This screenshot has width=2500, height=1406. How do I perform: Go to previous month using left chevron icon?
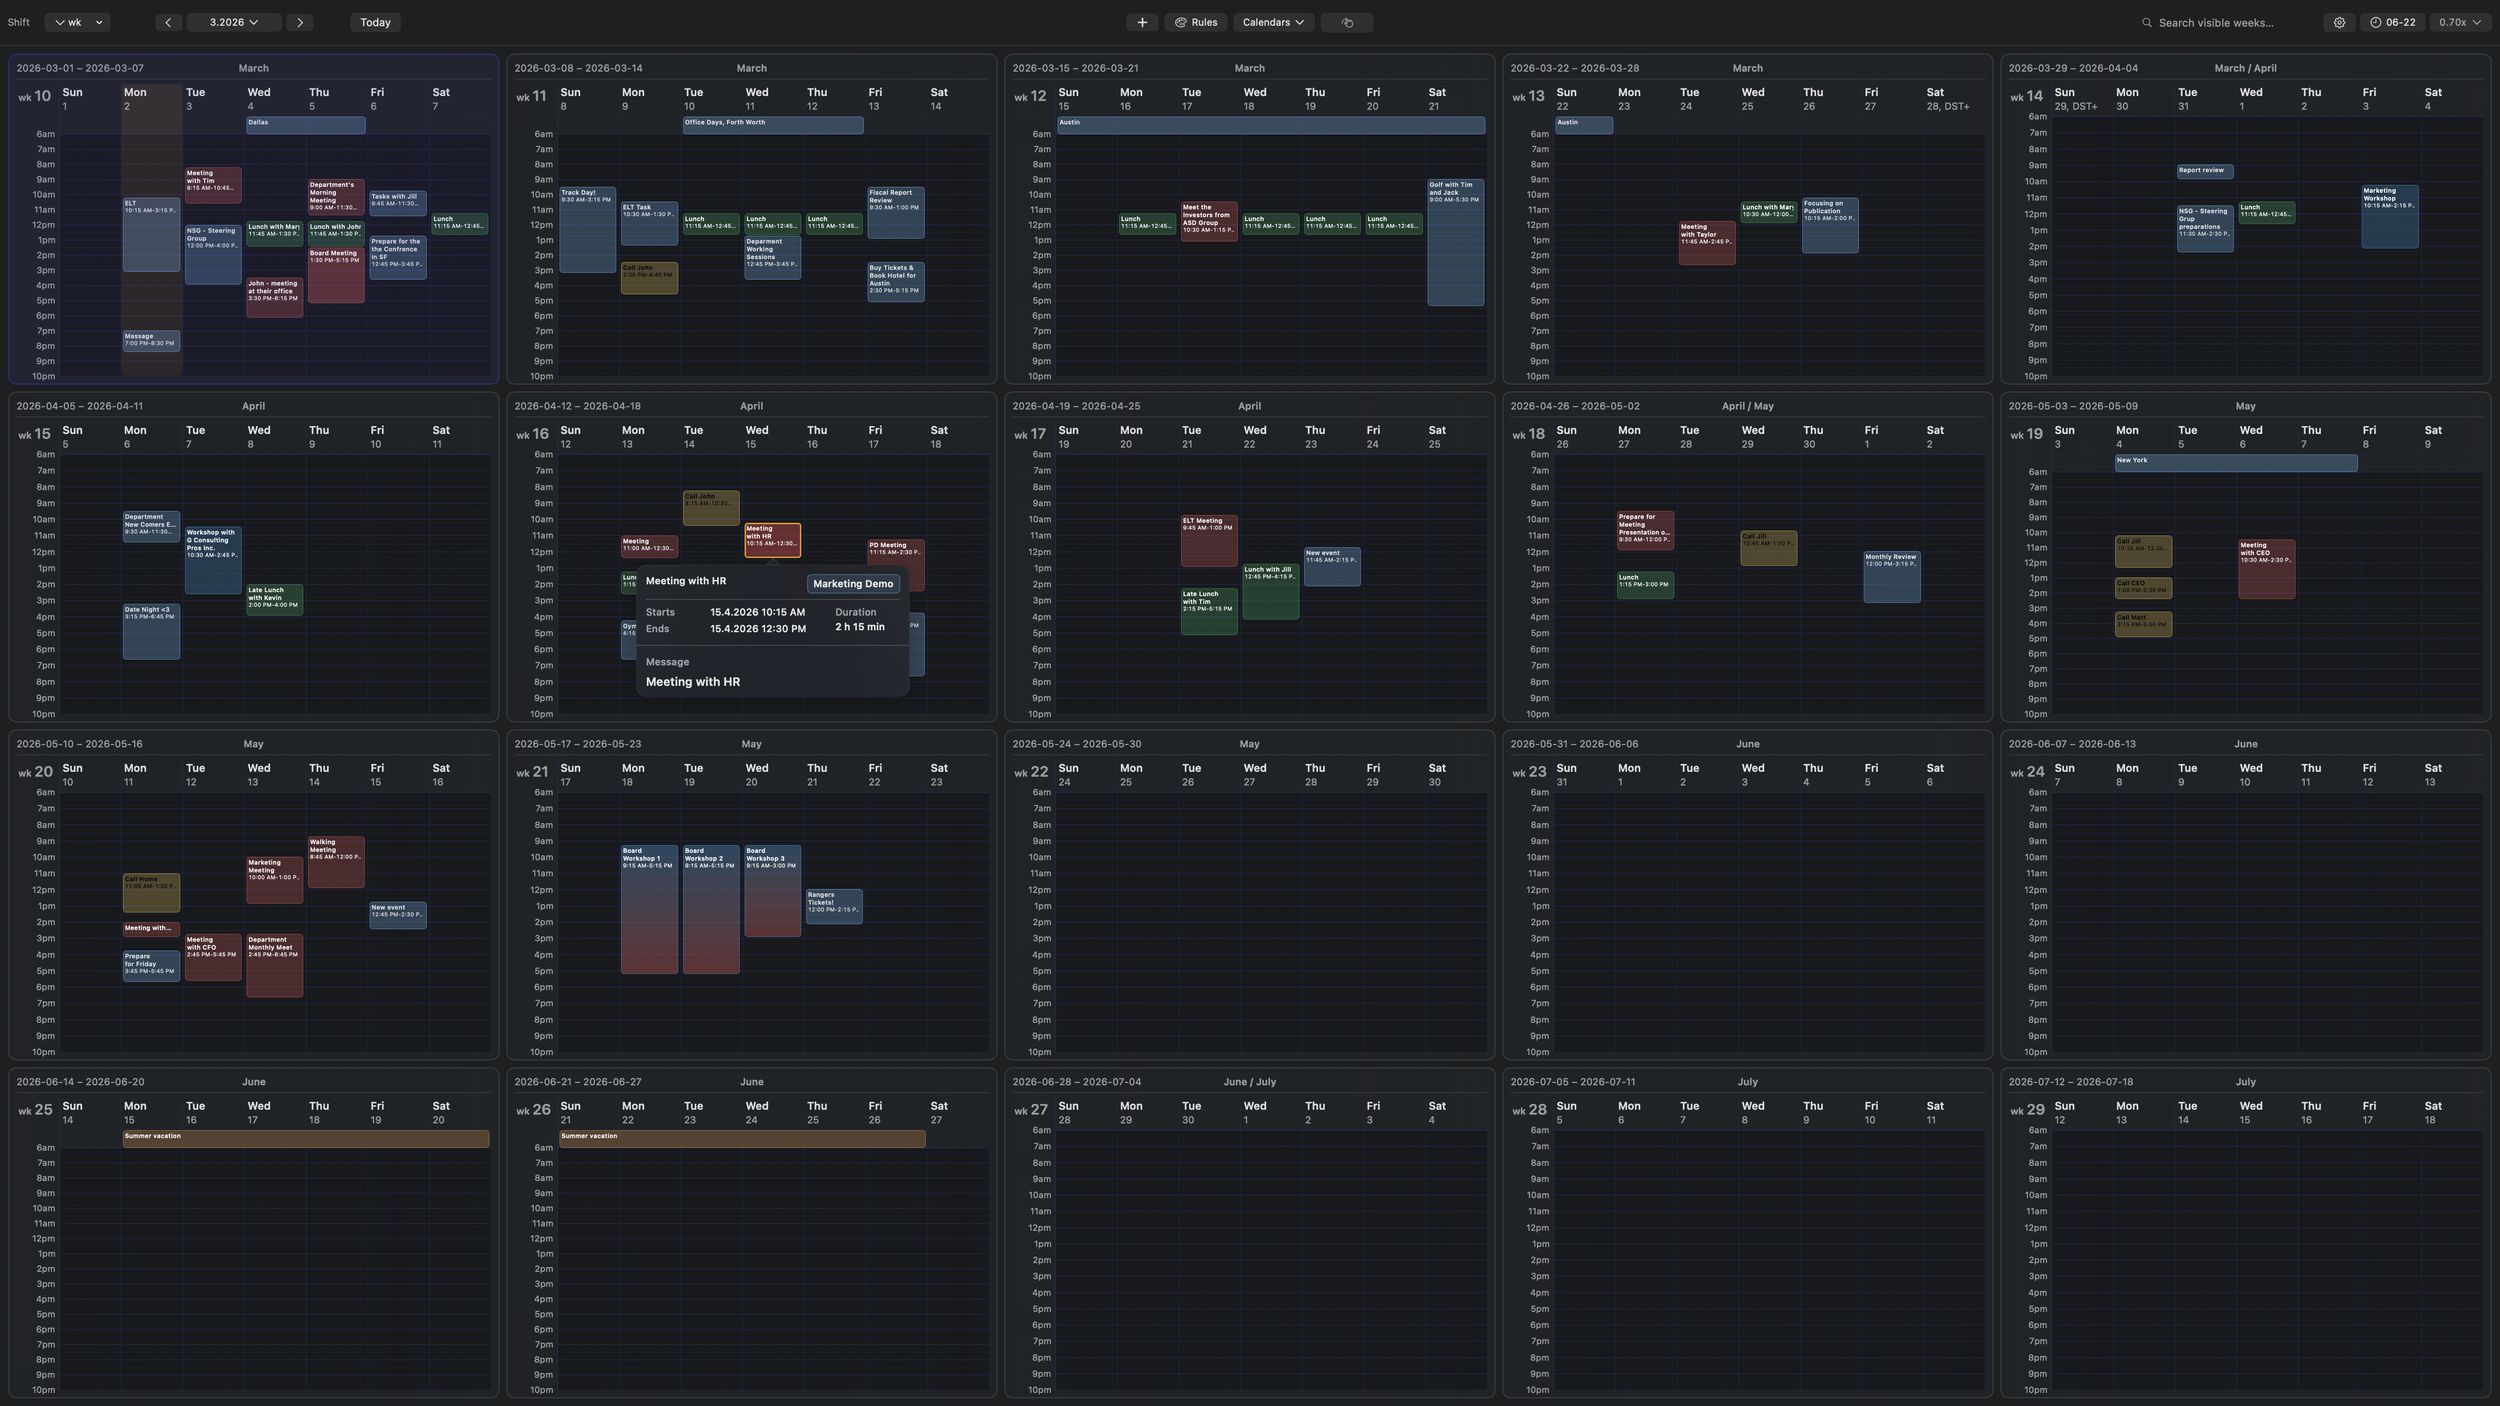coord(167,21)
